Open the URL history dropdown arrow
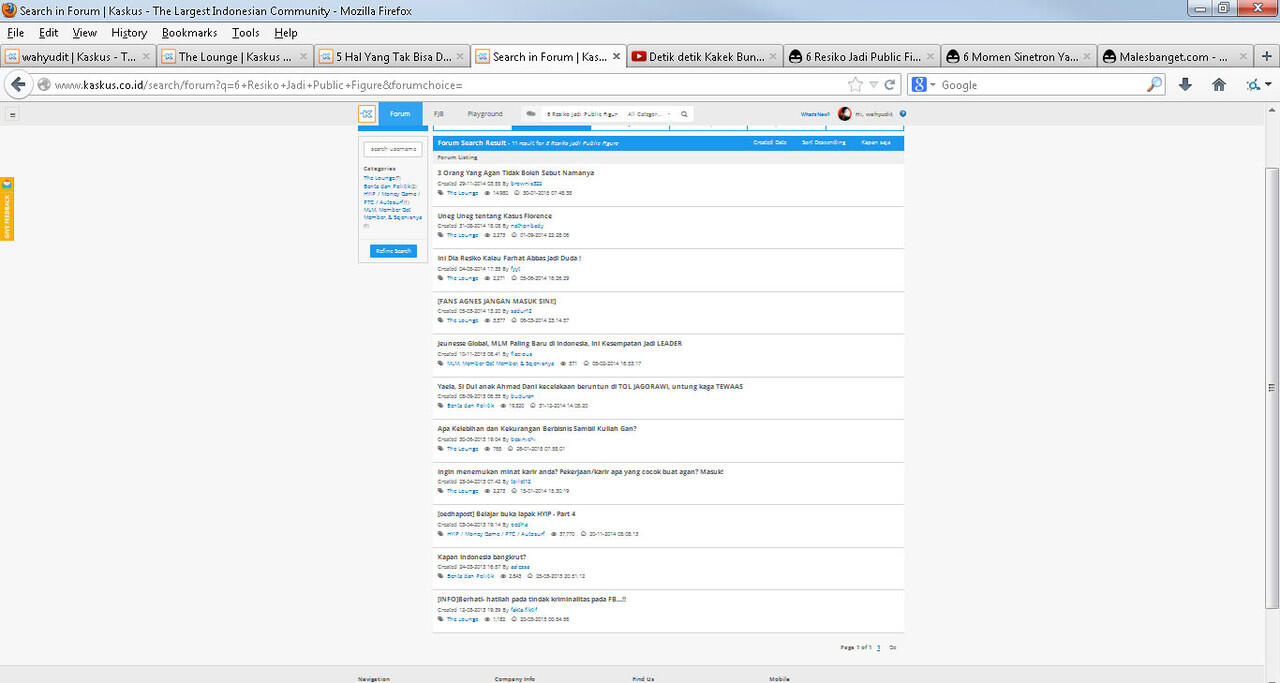This screenshot has height=683, width=1280. [874, 85]
